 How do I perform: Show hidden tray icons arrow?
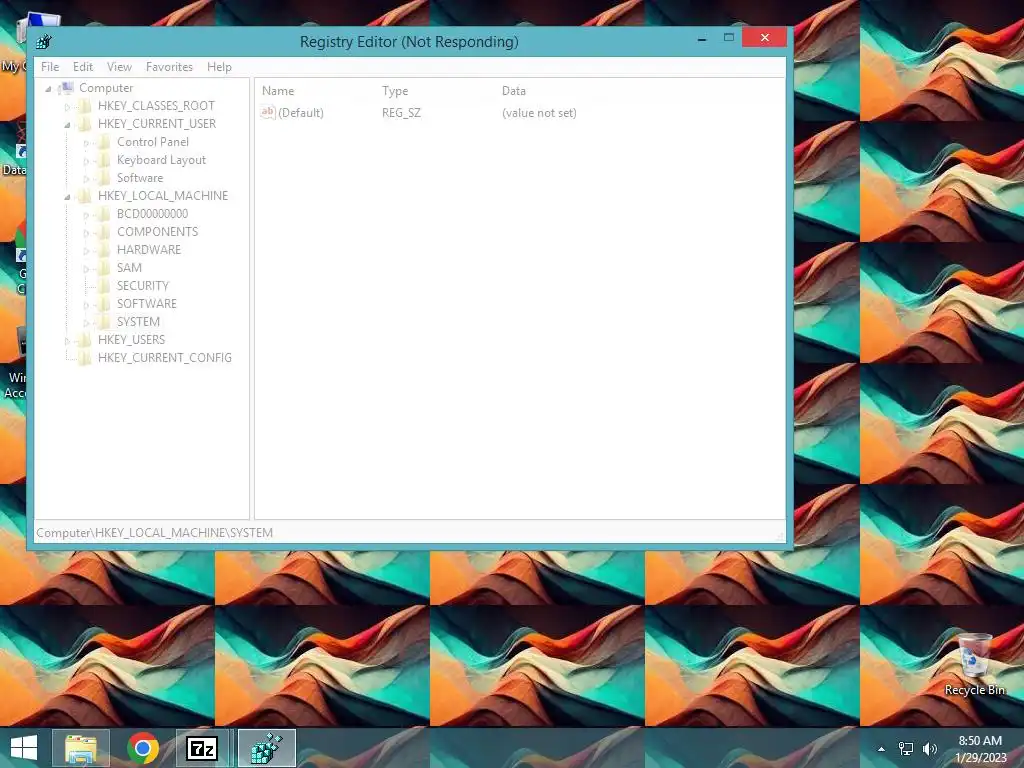881,749
